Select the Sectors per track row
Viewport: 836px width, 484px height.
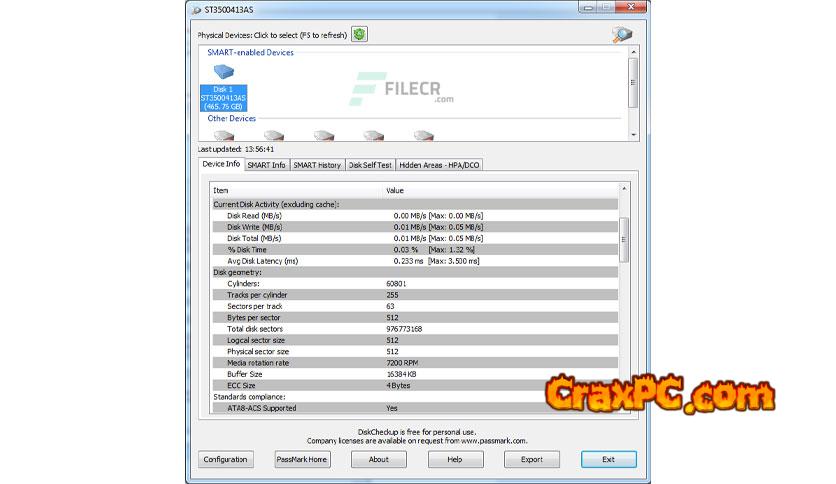point(415,306)
